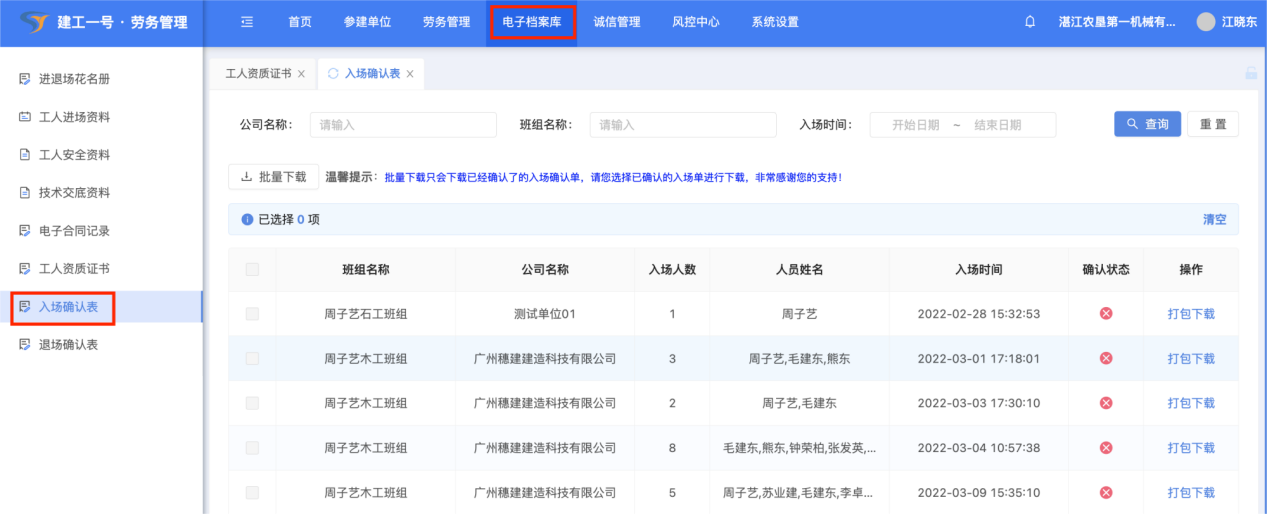Image resolution: width=1267 pixels, height=514 pixels.
Task: Check the box for 周子艺石工班组 row
Action: click(252, 314)
